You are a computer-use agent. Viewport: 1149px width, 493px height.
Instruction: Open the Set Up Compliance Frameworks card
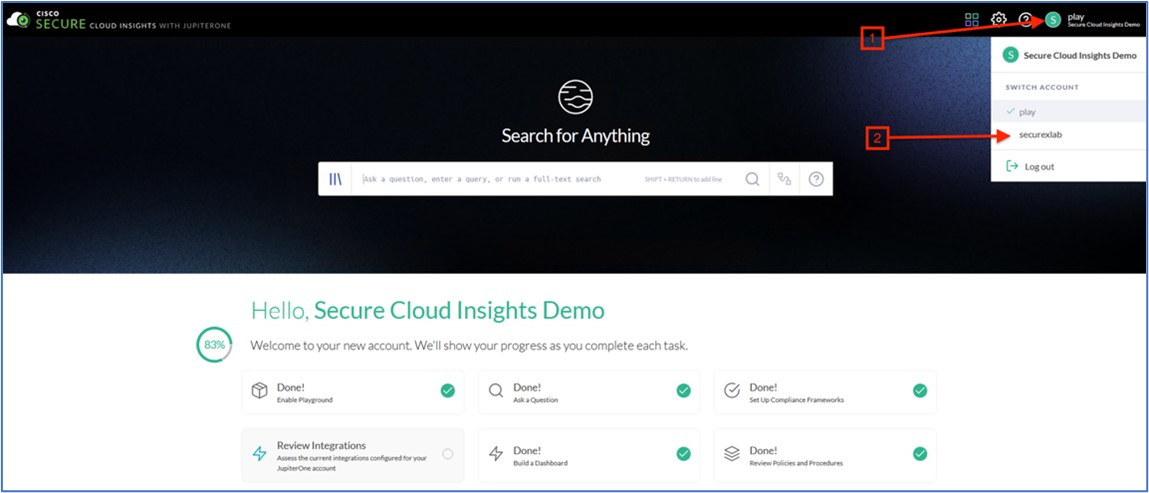click(825, 393)
